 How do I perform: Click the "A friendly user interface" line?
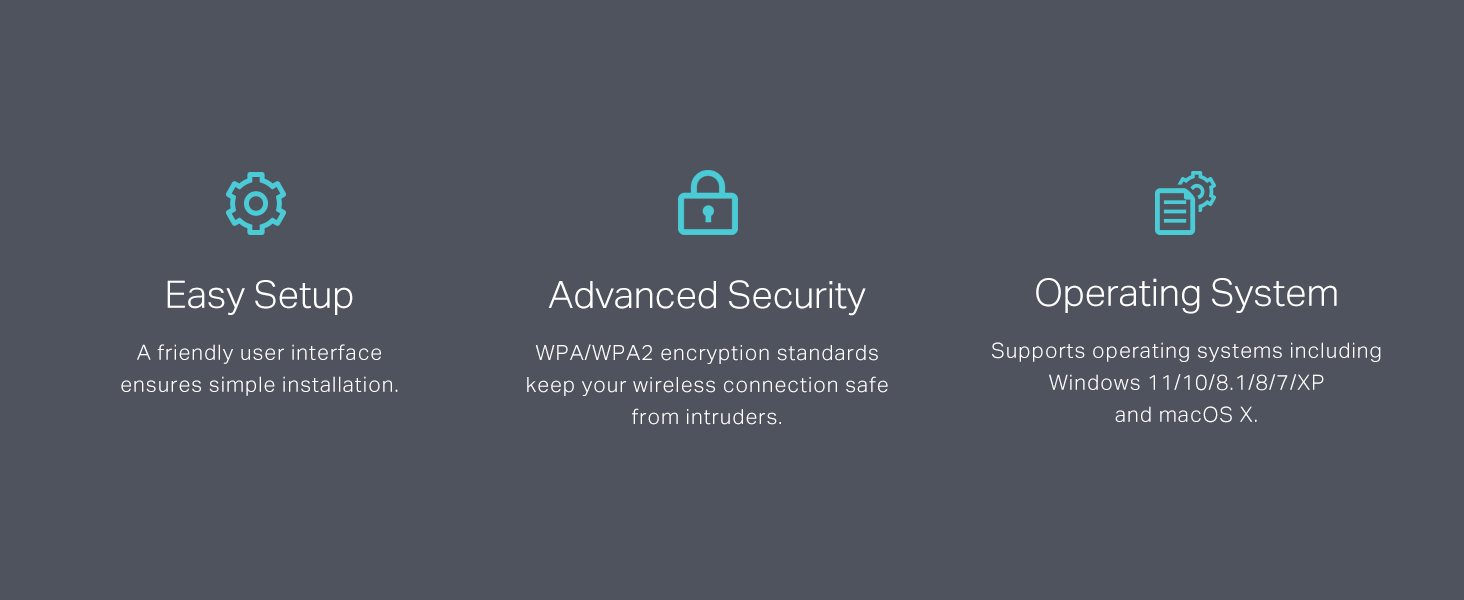click(x=259, y=353)
